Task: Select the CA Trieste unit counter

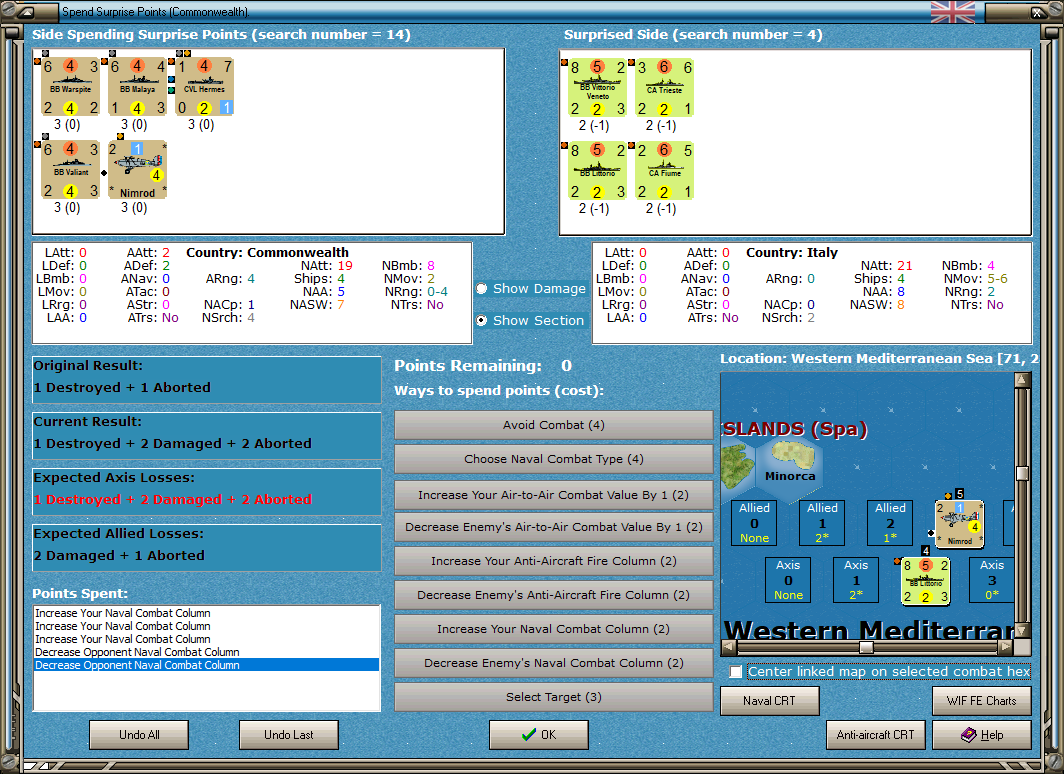Action: pyautogui.click(x=664, y=88)
